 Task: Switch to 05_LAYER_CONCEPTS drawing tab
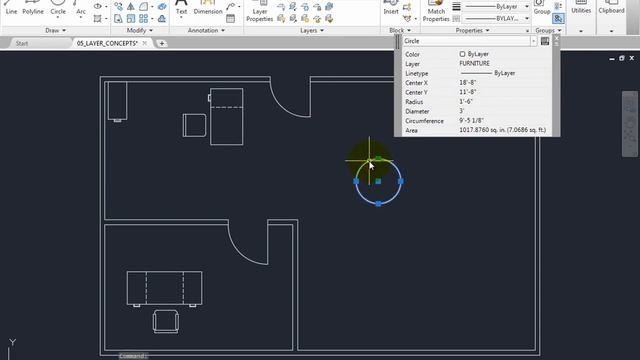[107, 43]
